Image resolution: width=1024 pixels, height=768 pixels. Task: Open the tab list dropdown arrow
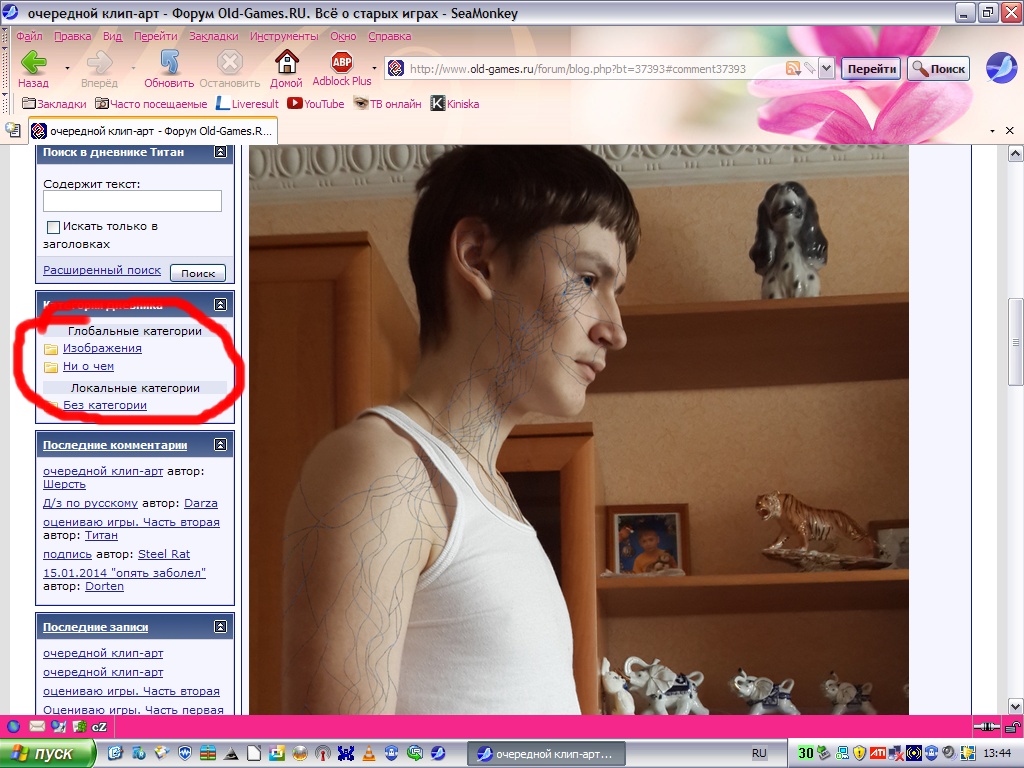point(993,131)
